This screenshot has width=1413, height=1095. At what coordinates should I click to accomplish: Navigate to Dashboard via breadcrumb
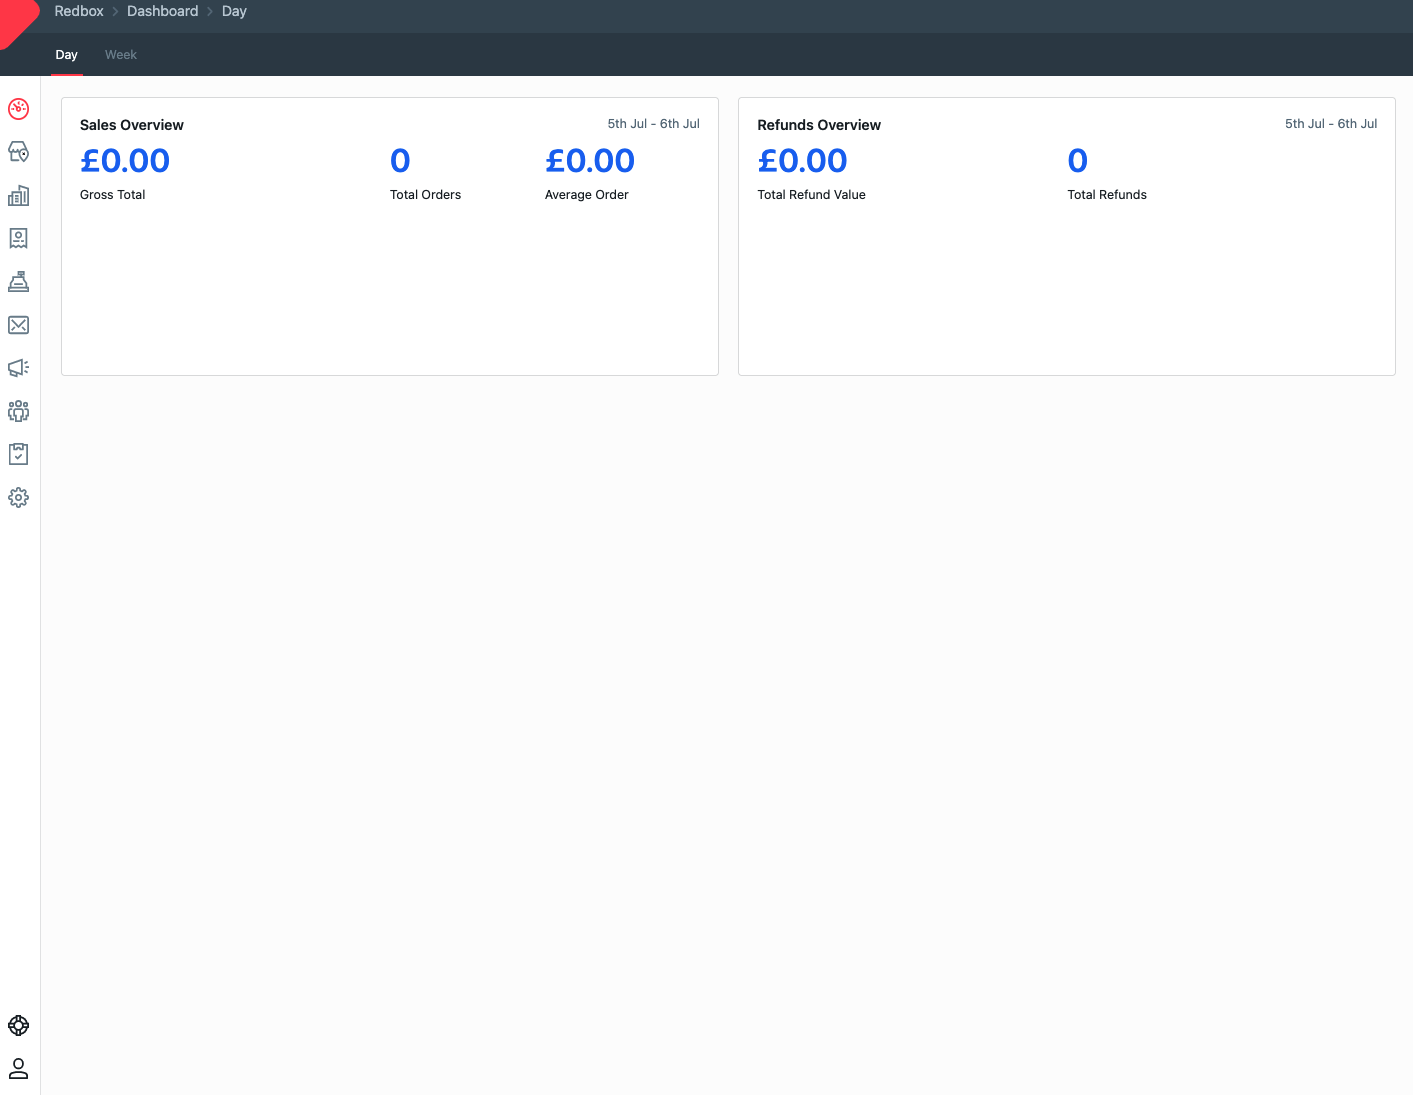point(163,11)
